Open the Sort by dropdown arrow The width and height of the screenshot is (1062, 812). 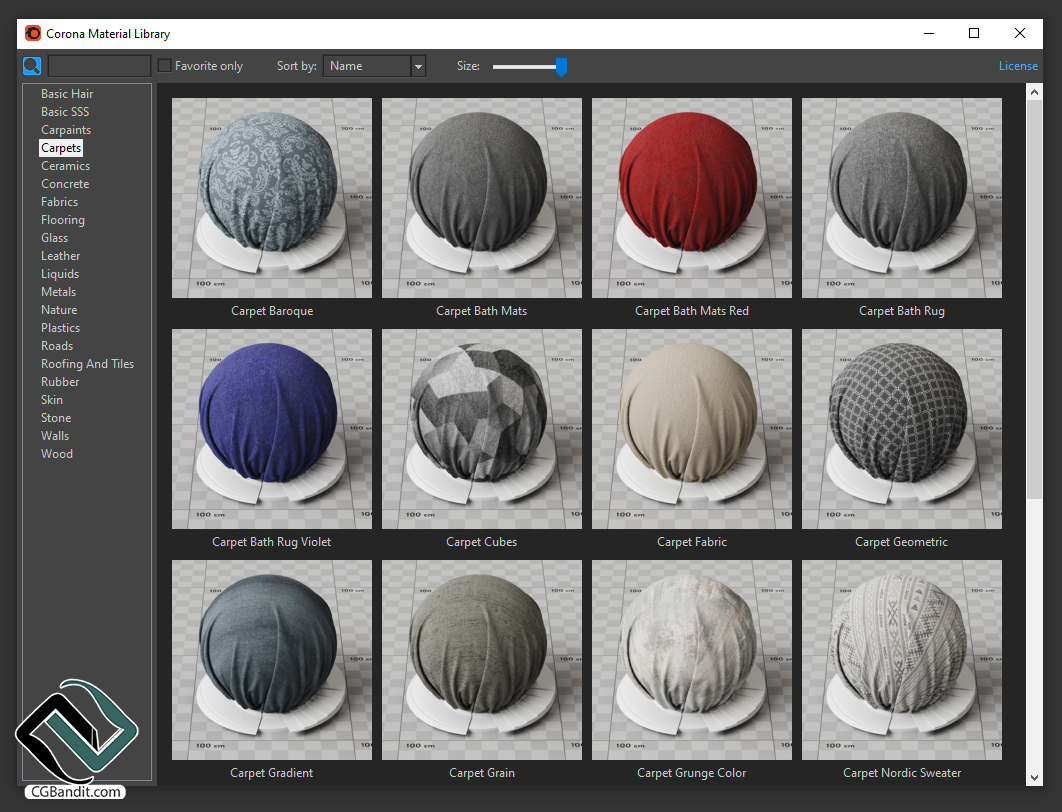click(418, 66)
